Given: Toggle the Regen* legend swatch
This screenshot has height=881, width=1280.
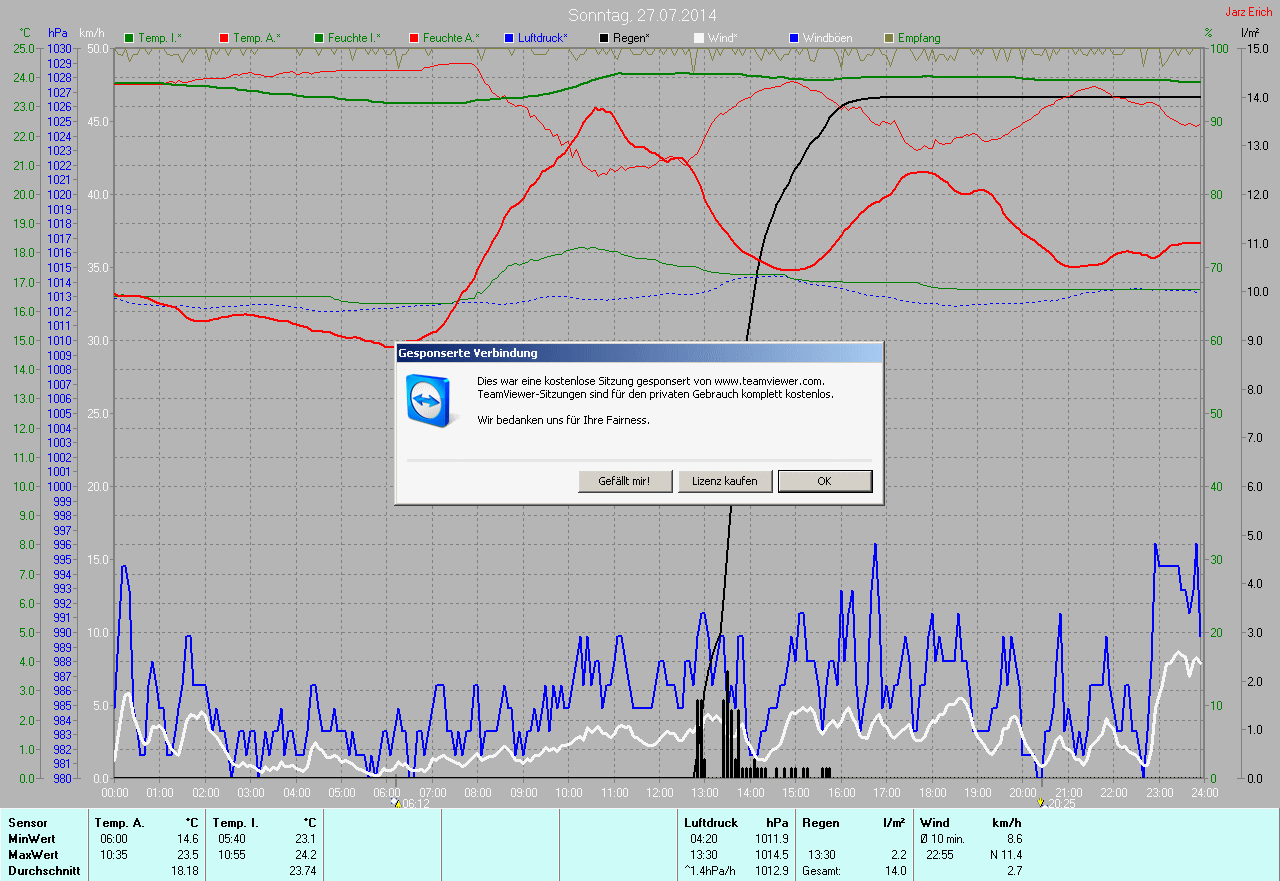Looking at the screenshot, I should tap(604, 38).
